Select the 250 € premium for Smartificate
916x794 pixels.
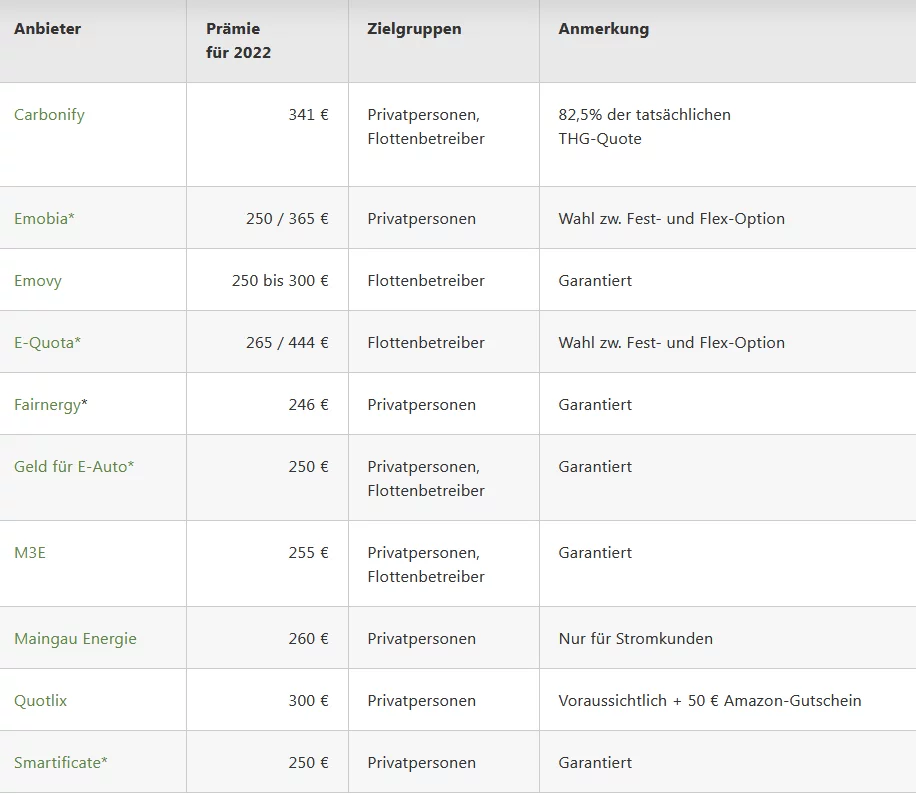pos(308,762)
